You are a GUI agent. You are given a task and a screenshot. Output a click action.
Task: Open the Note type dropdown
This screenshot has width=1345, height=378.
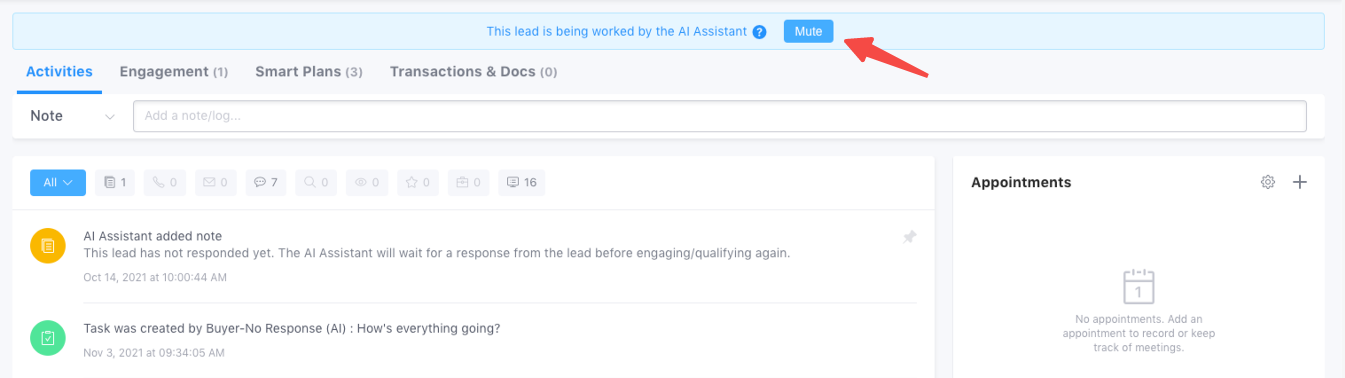[73, 116]
